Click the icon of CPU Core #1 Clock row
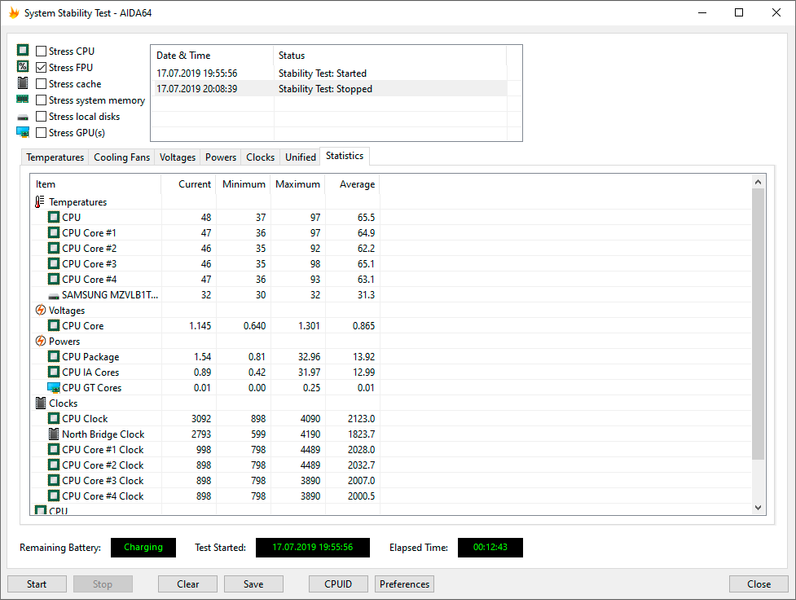The height and width of the screenshot is (600, 796). 54,449
